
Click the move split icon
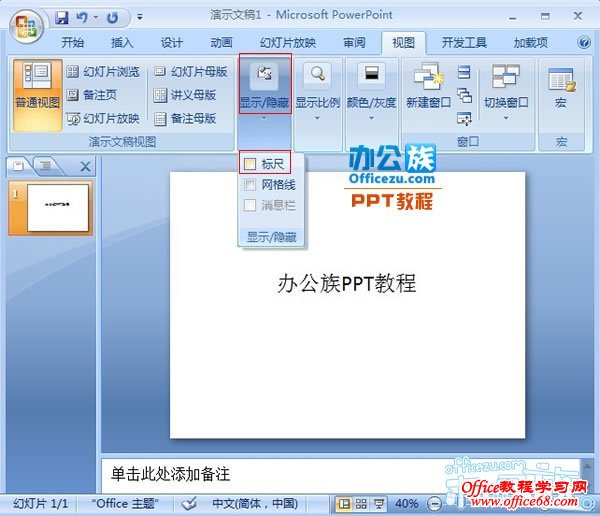click(464, 119)
